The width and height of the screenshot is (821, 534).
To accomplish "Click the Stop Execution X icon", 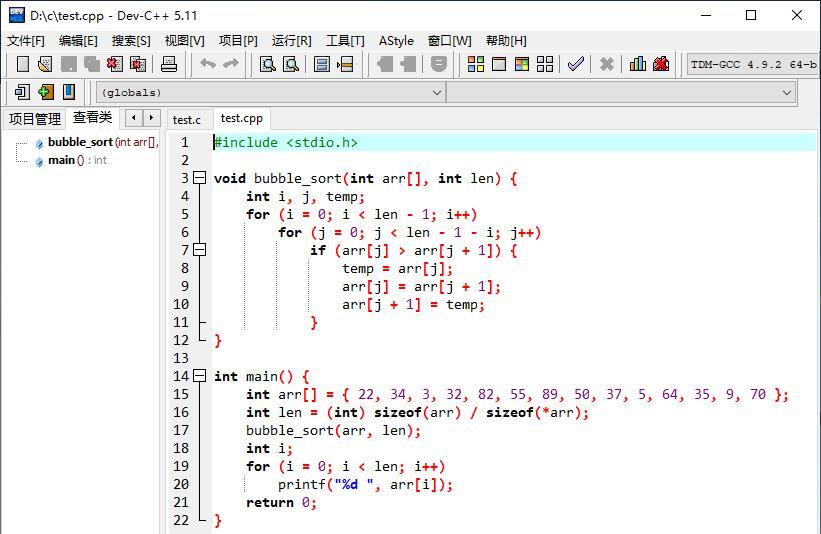I will [x=606, y=64].
